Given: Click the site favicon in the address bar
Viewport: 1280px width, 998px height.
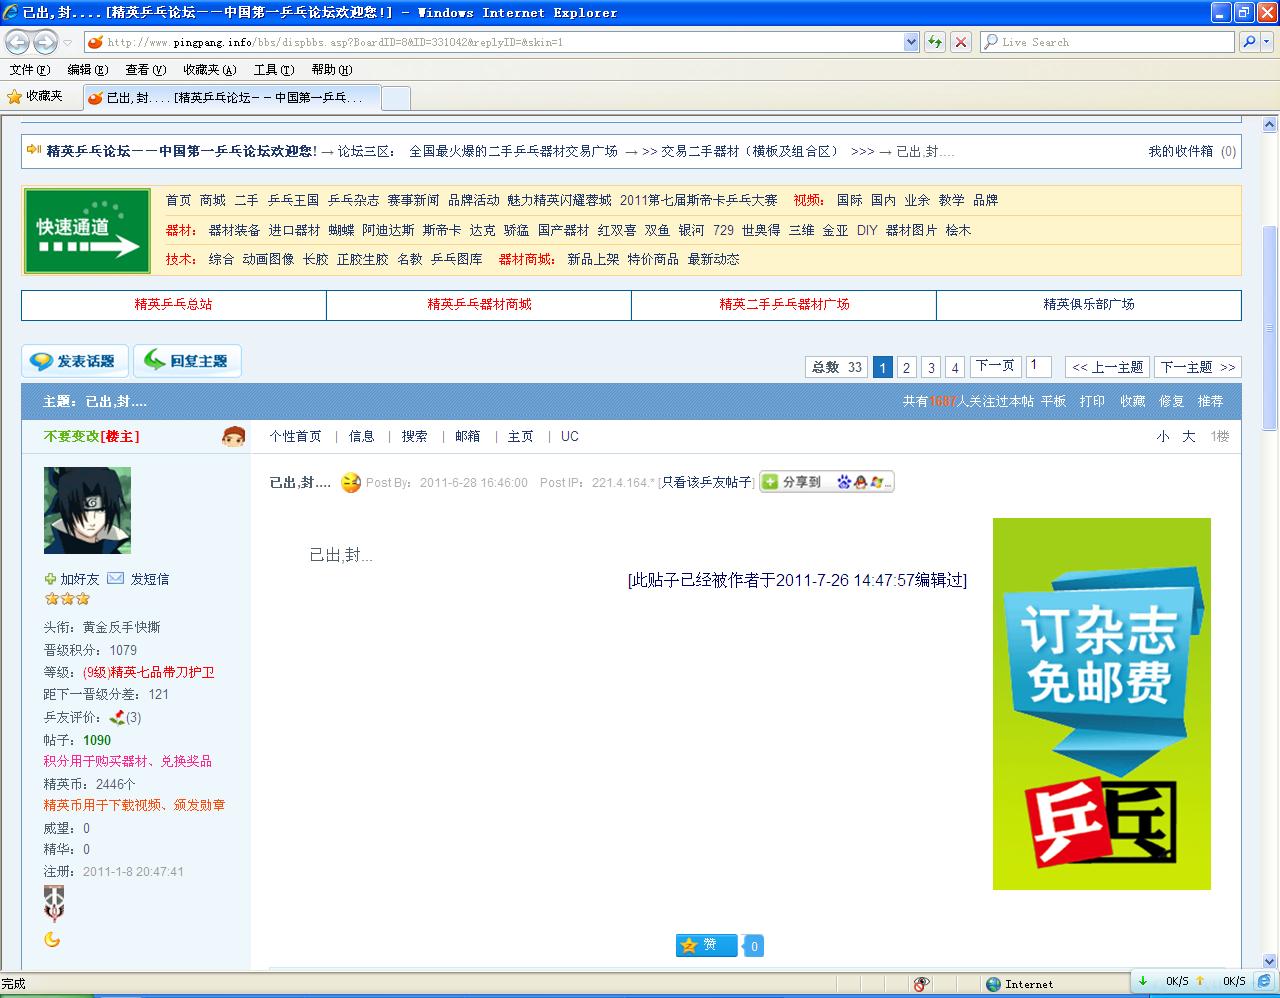Looking at the screenshot, I should (95, 42).
